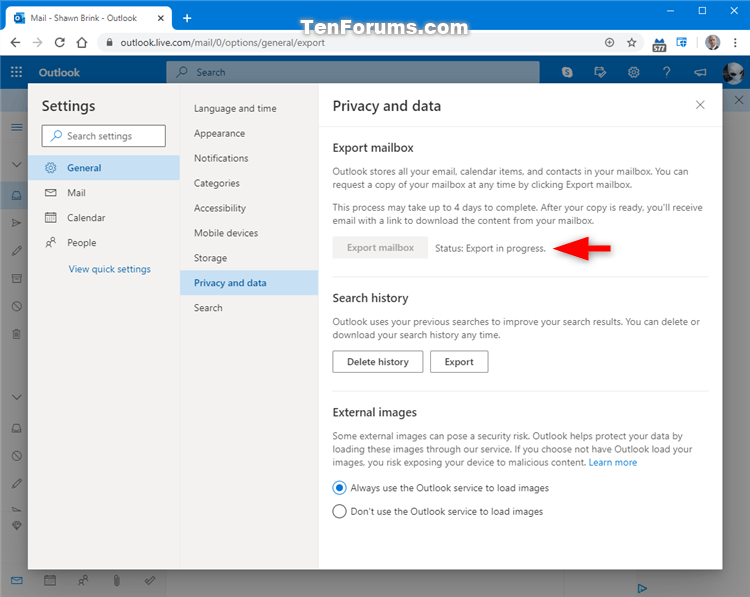Collapse Folders chevron in lower left rail
Screen dimensions: 750x597
click(16, 397)
